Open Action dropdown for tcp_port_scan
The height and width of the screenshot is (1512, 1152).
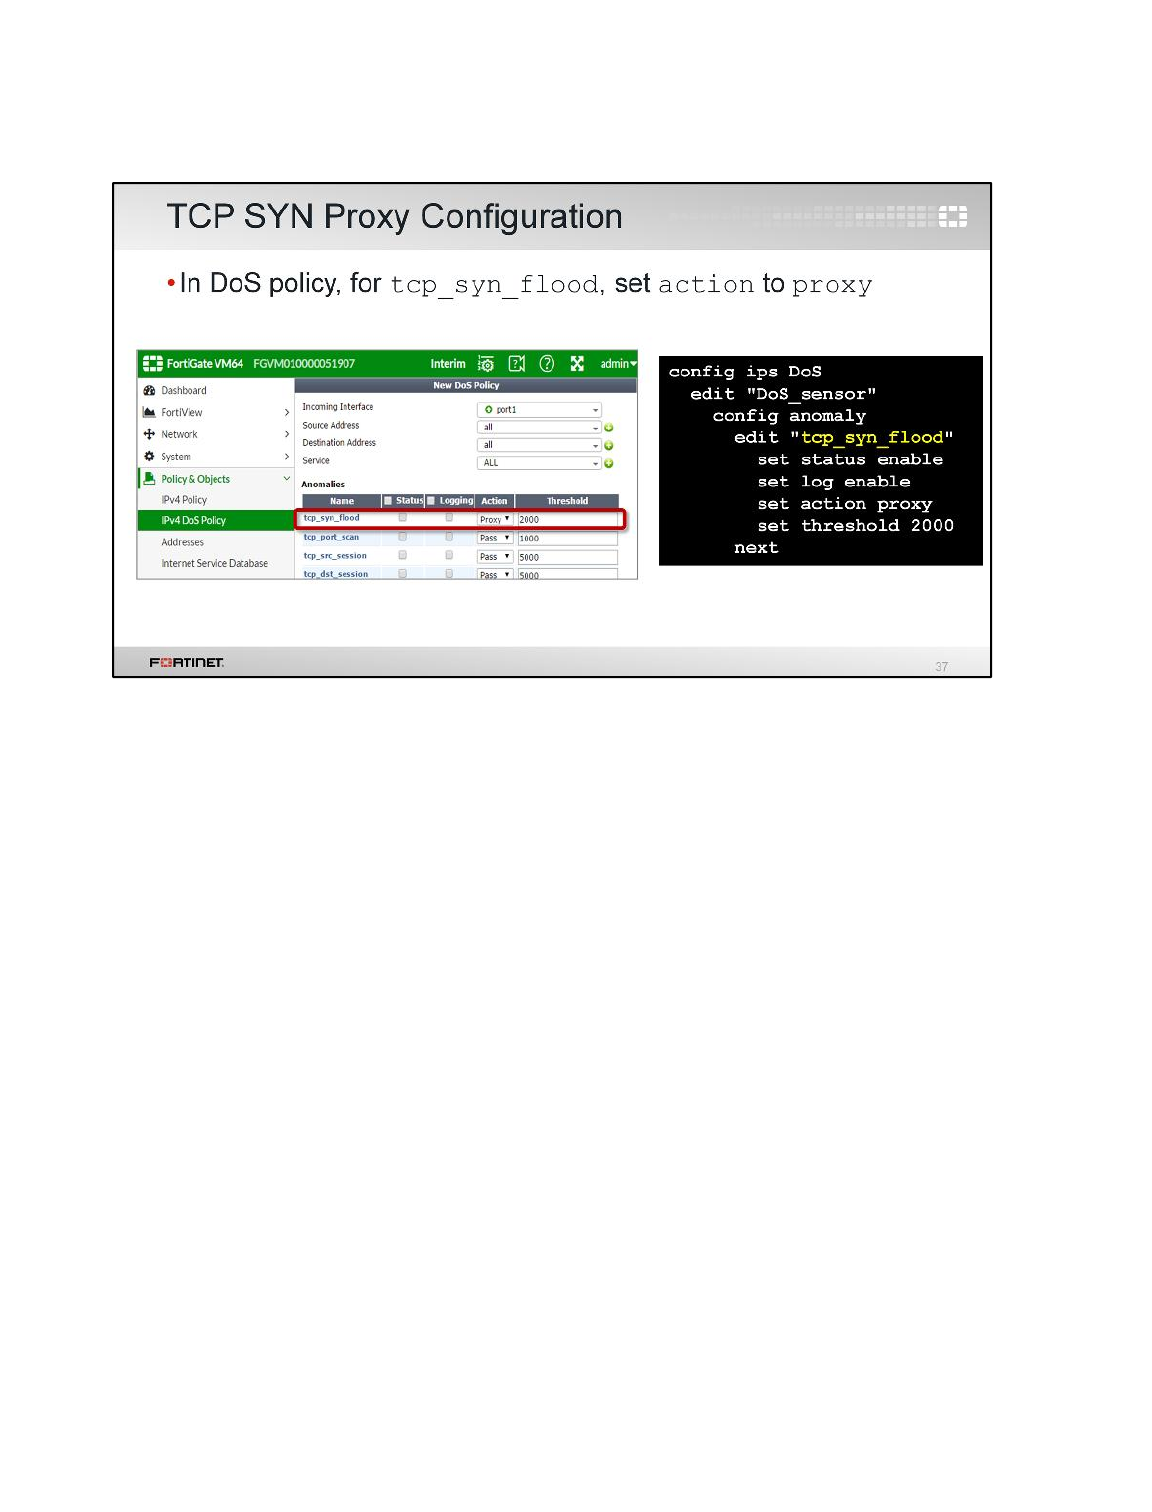[x=495, y=538]
